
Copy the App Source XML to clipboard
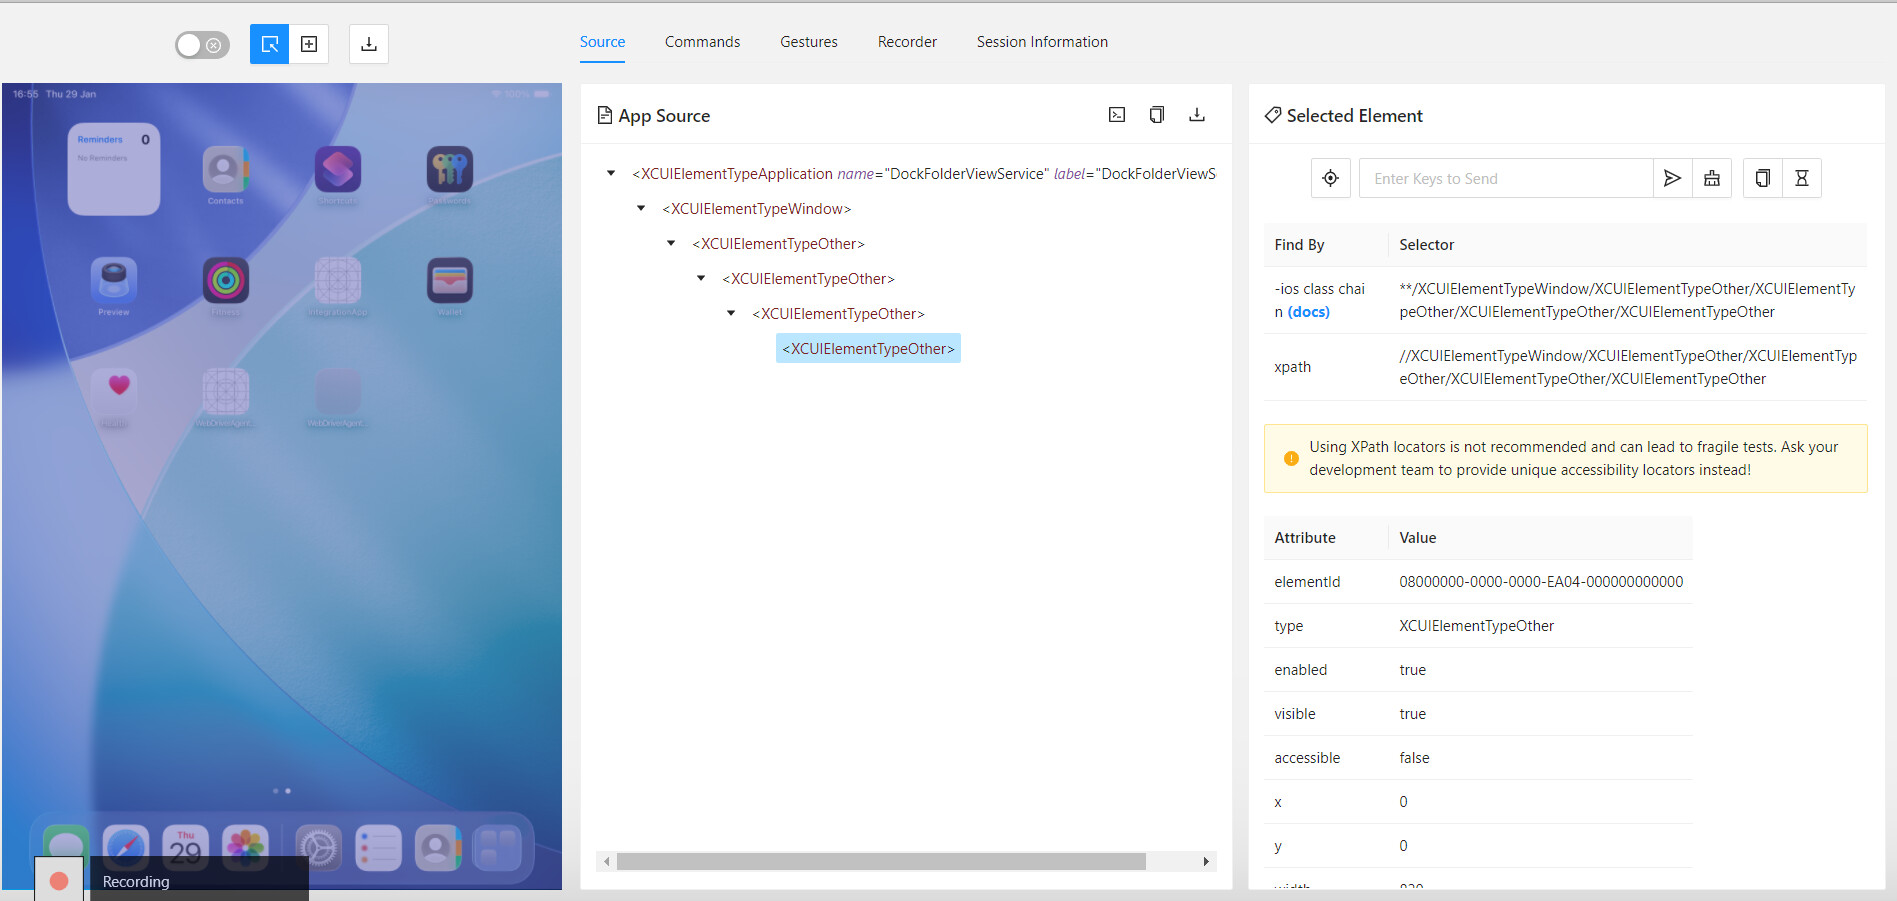[x=1157, y=115]
